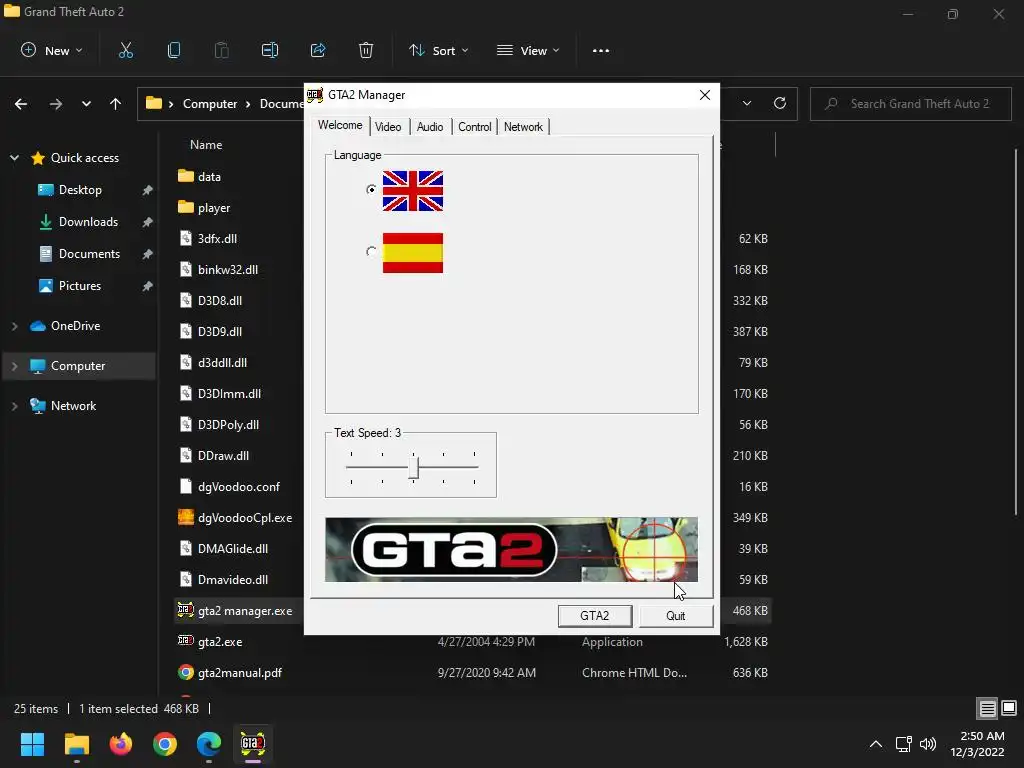Open Documents in Quick access
Screen dimensions: 1024x768
[89, 254]
